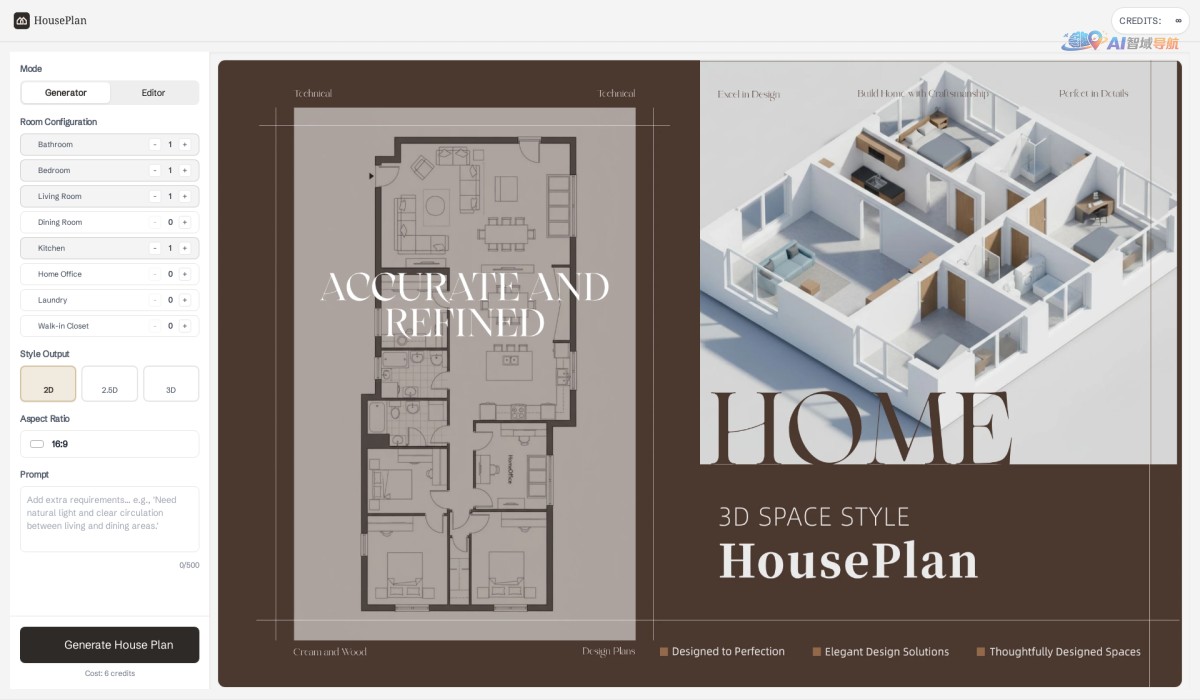
Task: Click the Living Room label
Action: tap(60, 197)
